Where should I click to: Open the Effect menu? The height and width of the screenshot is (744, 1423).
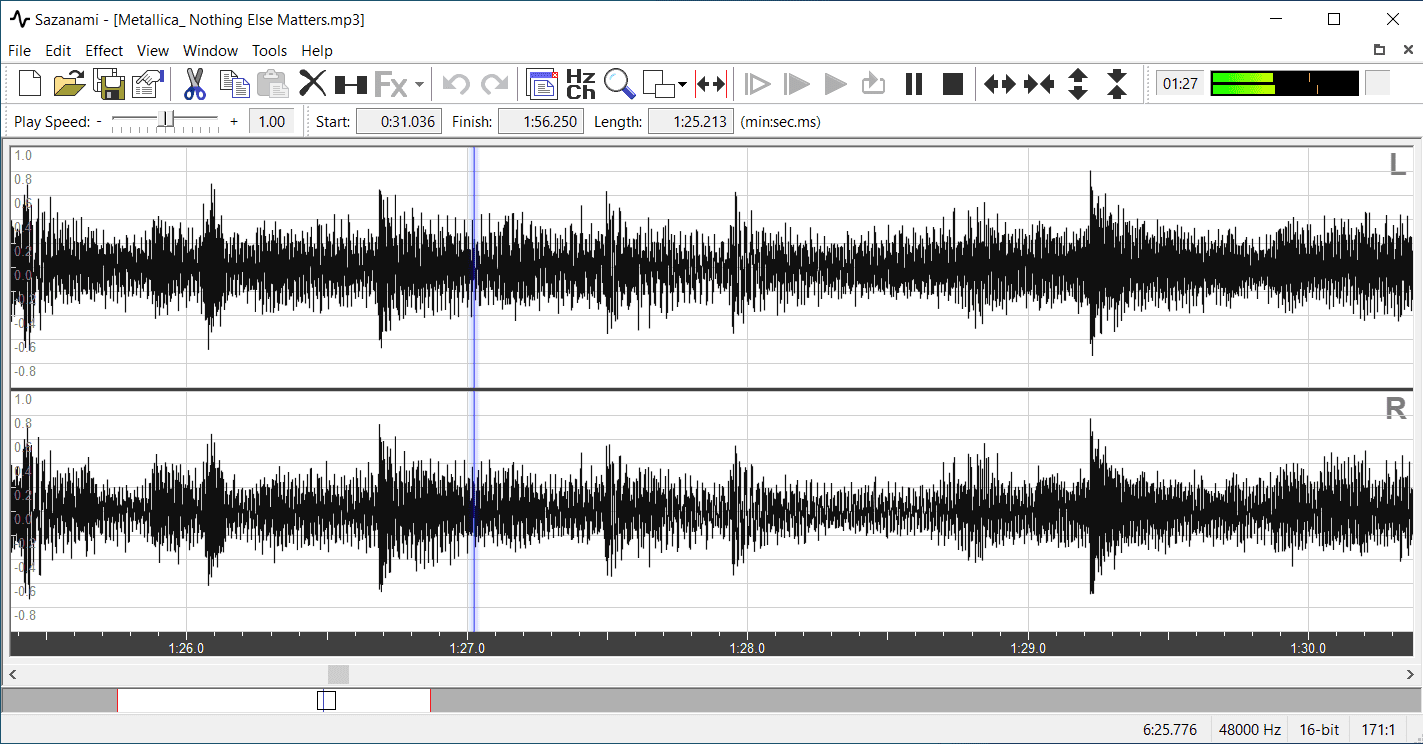tap(104, 51)
